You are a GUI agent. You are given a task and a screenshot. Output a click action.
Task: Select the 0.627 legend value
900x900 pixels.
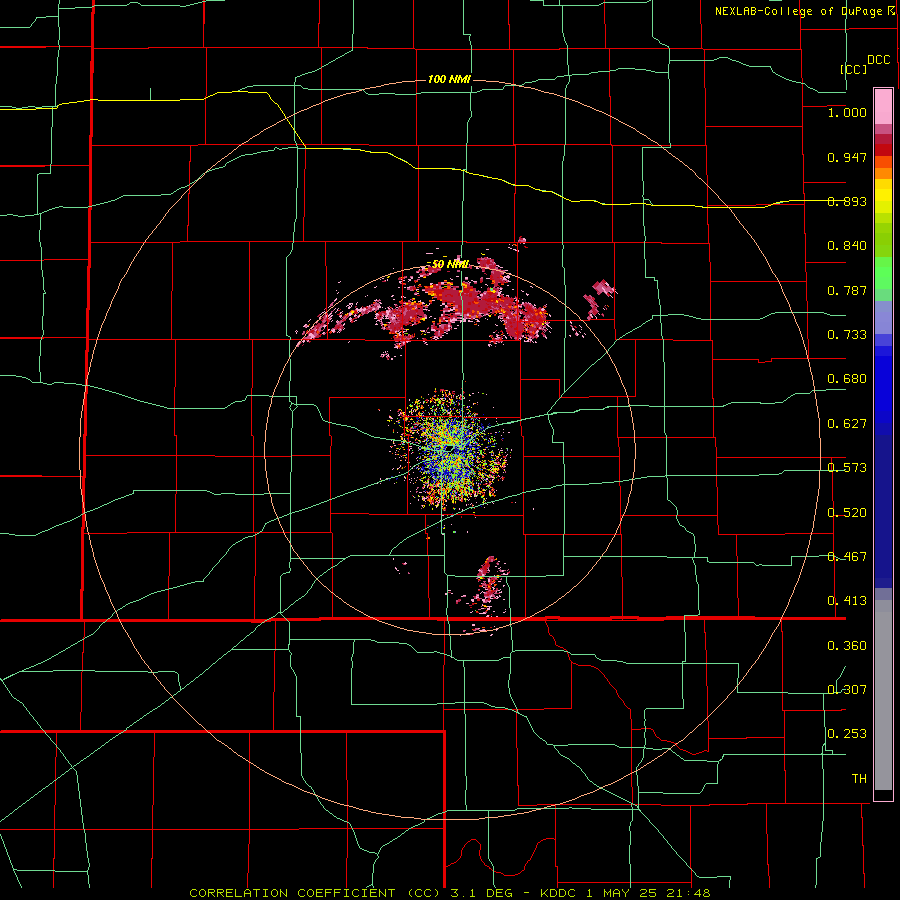847,424
